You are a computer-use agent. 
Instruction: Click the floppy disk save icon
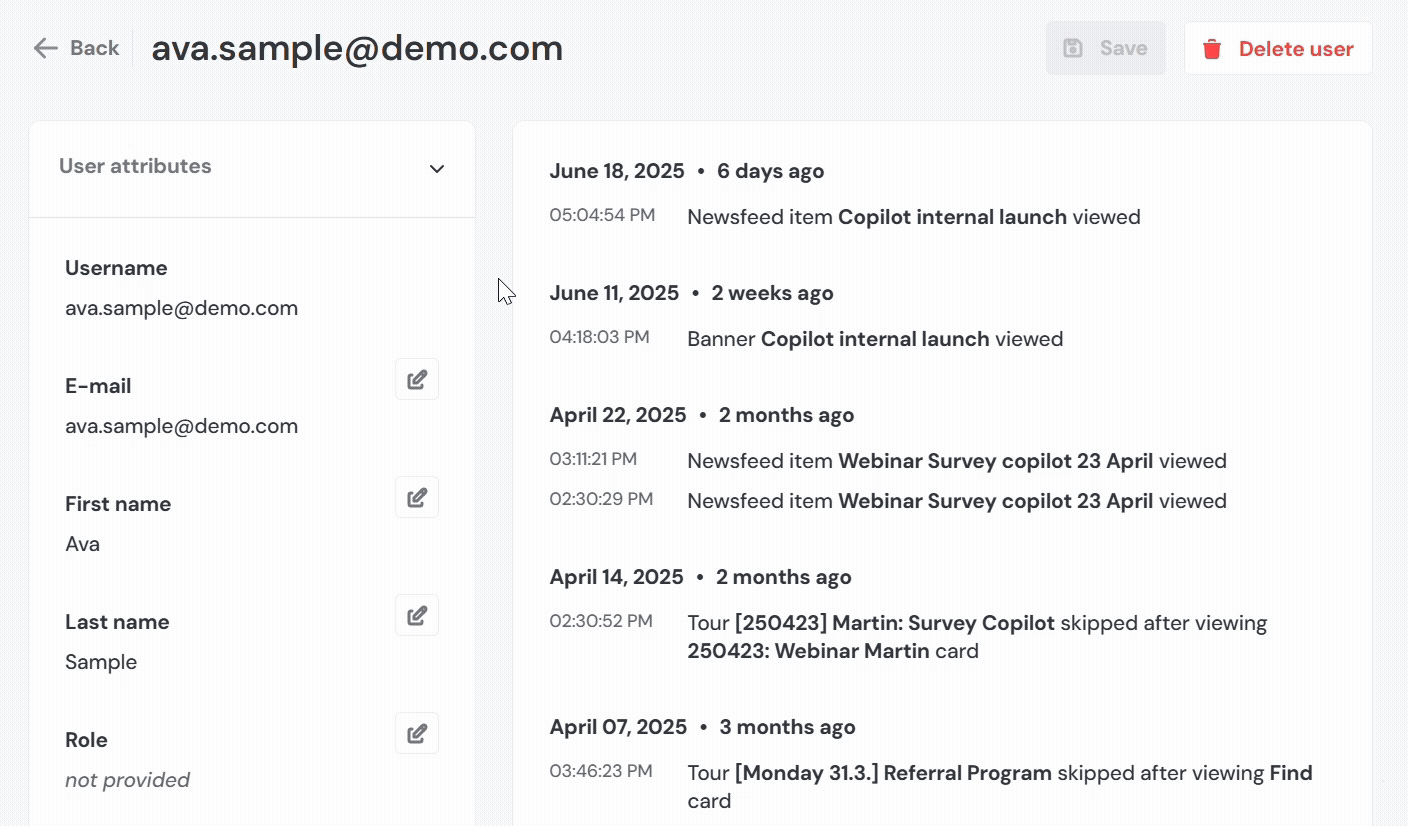pos(1073,48)
